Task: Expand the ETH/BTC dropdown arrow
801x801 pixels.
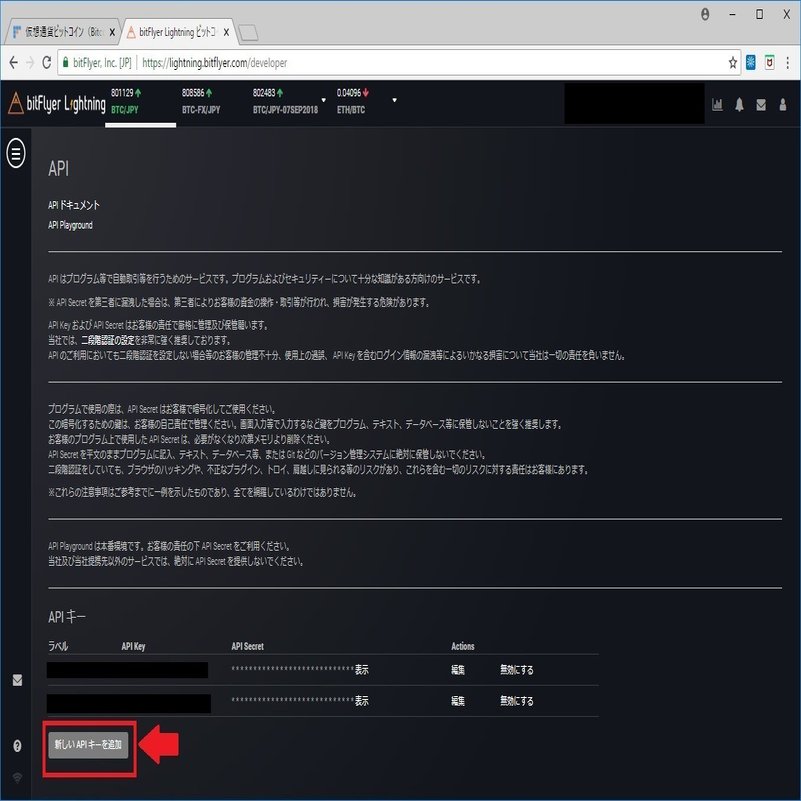Action: click(394, 100)
